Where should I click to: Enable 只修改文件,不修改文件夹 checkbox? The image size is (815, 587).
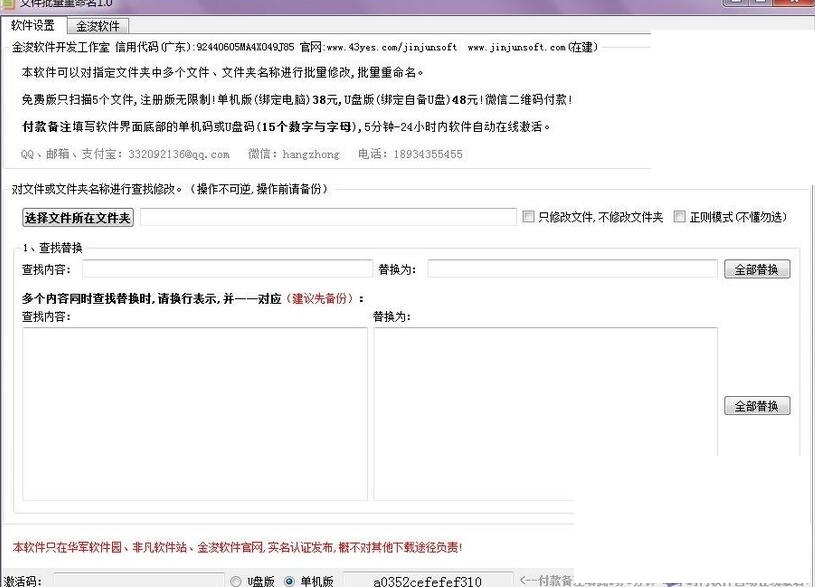[x=528, y=216]
